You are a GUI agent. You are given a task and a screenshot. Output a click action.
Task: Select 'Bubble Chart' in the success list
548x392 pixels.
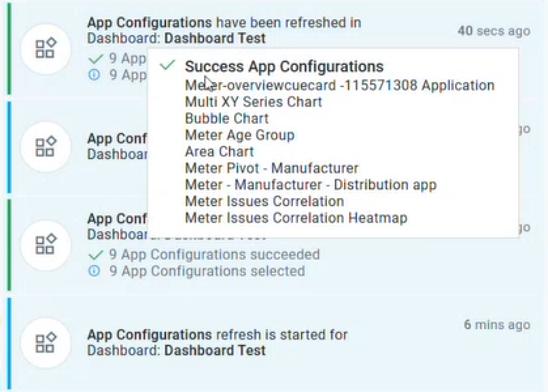click(226, 118)
